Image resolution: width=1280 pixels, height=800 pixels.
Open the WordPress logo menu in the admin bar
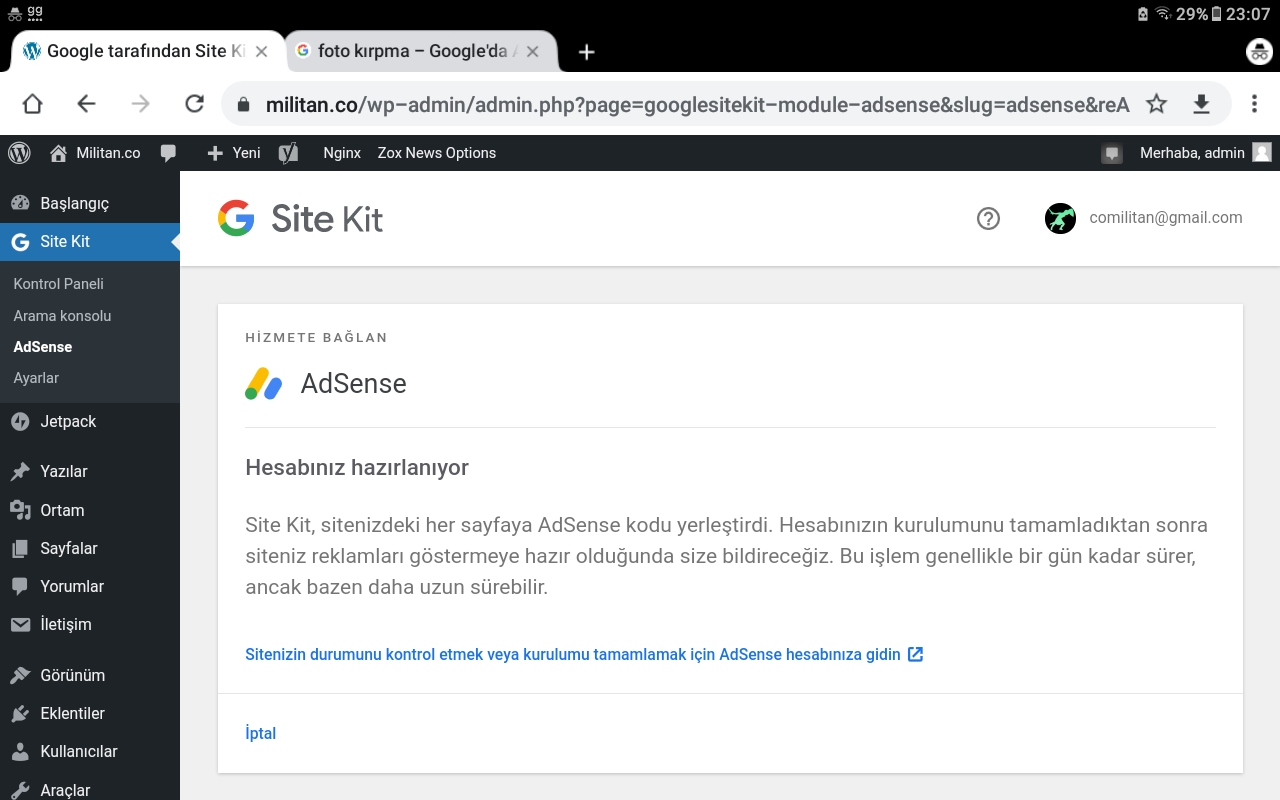19,153
